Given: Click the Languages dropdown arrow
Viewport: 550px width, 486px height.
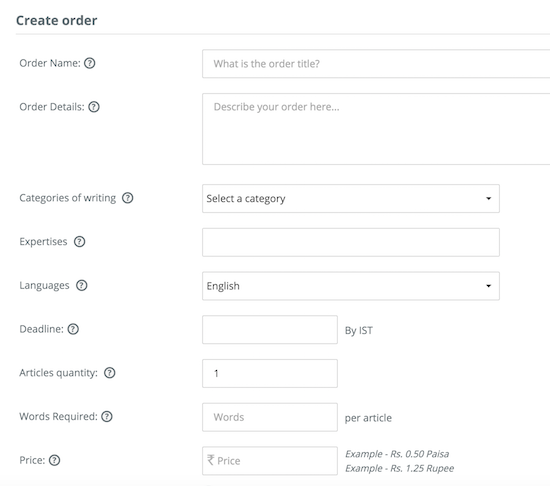Looking at the screenshot, I should [x=488, y=286].
